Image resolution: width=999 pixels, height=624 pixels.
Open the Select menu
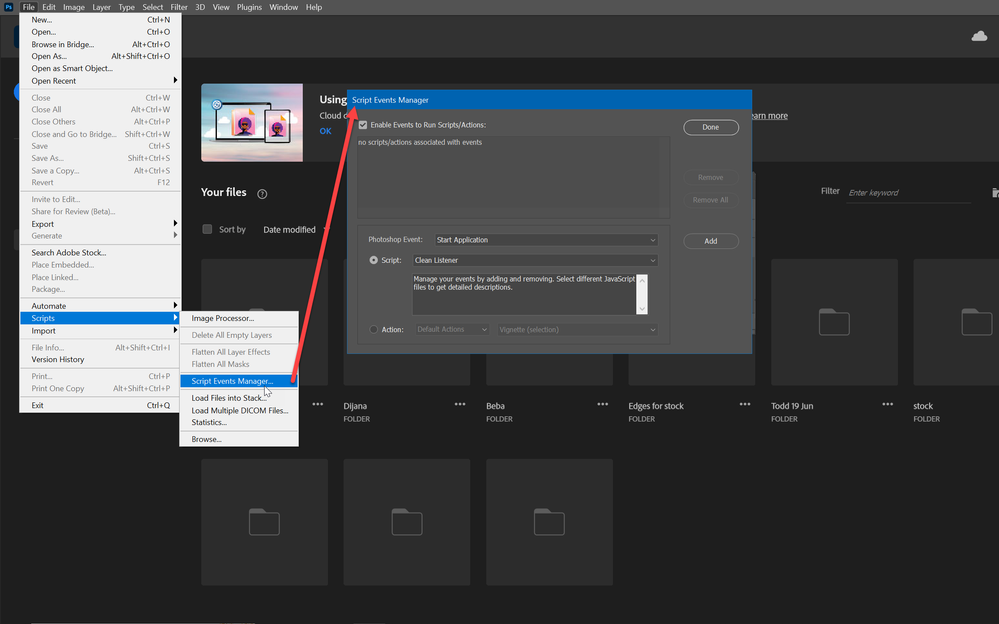click(153, 7)
